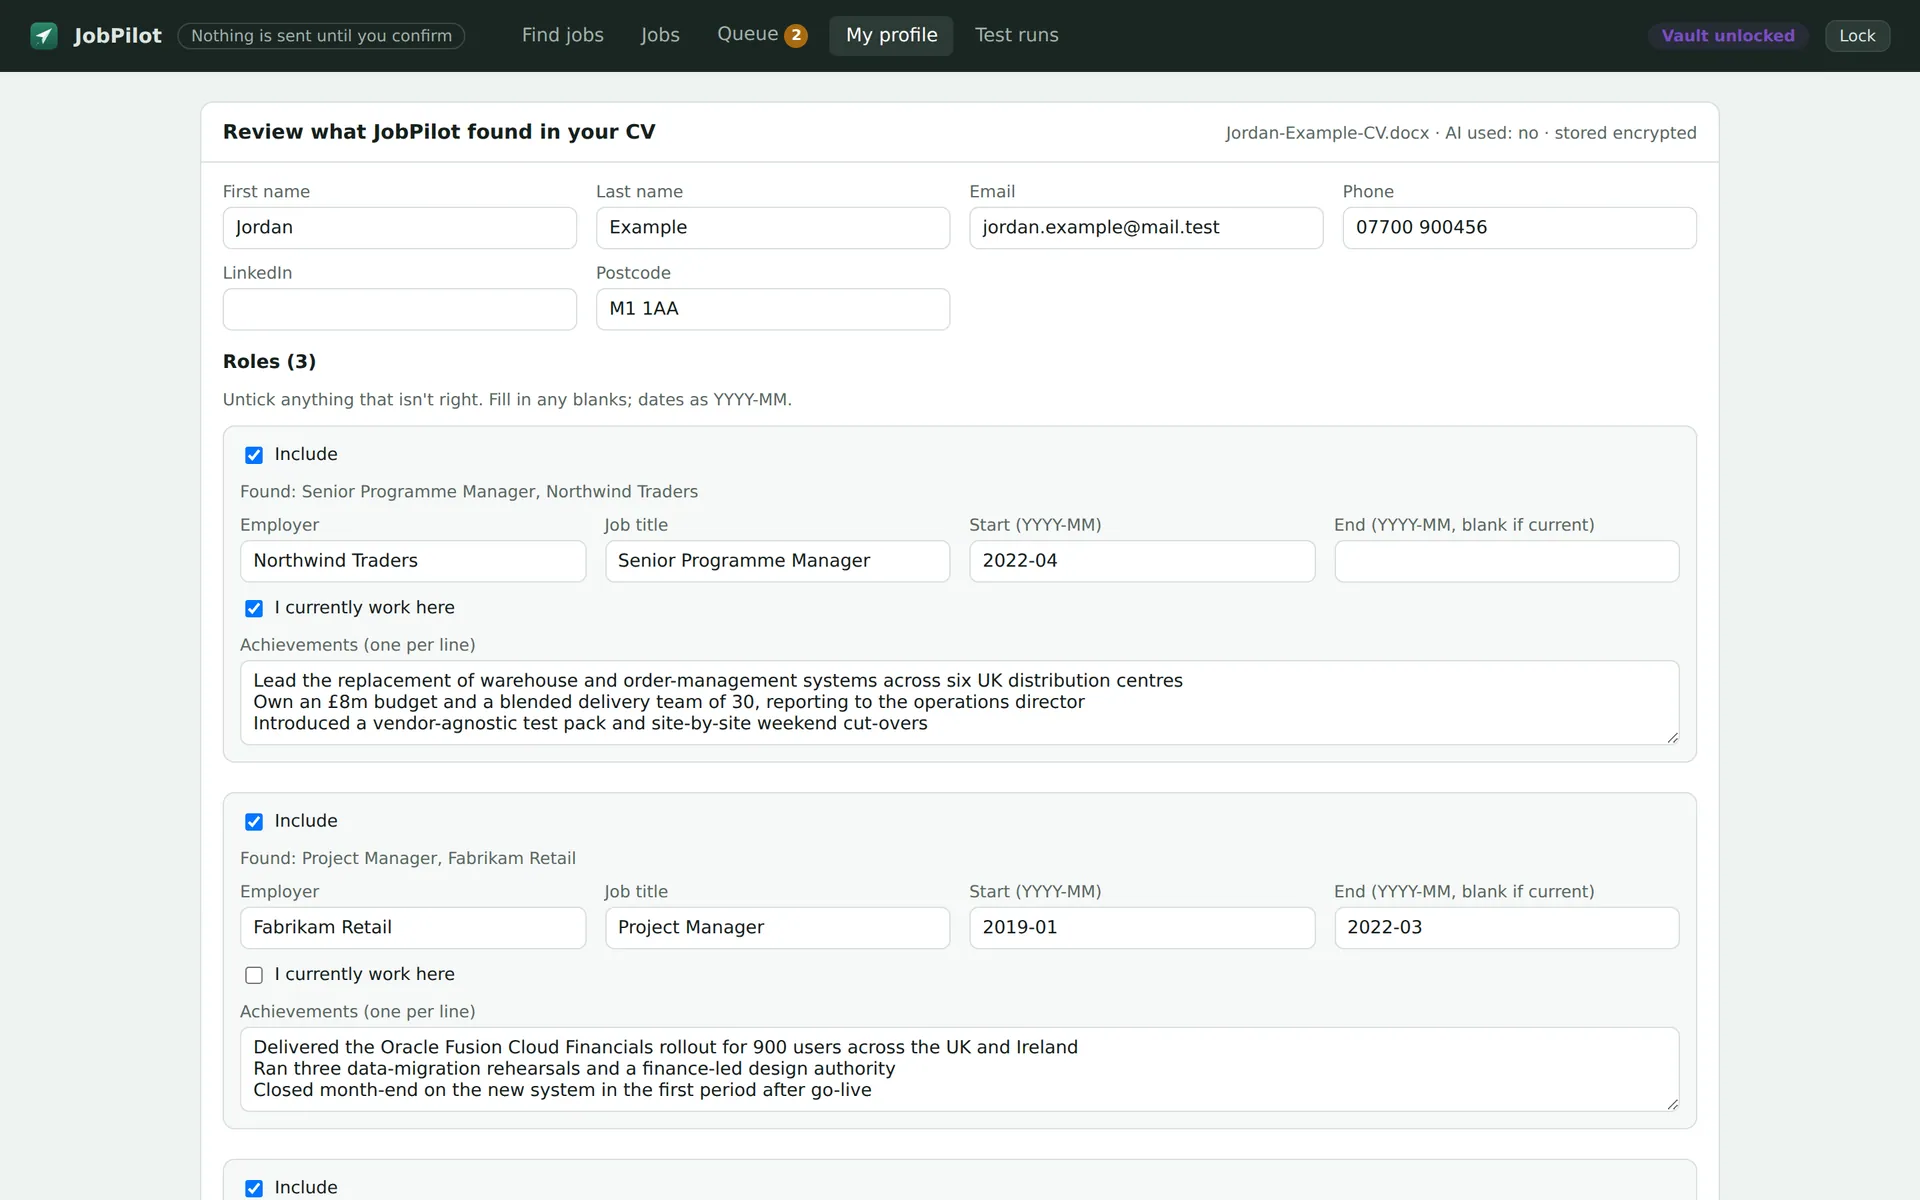Click the Northwind achievements text area
Image resolution: width=1920 pixels, height=1200 pixels.
[959, 702]
